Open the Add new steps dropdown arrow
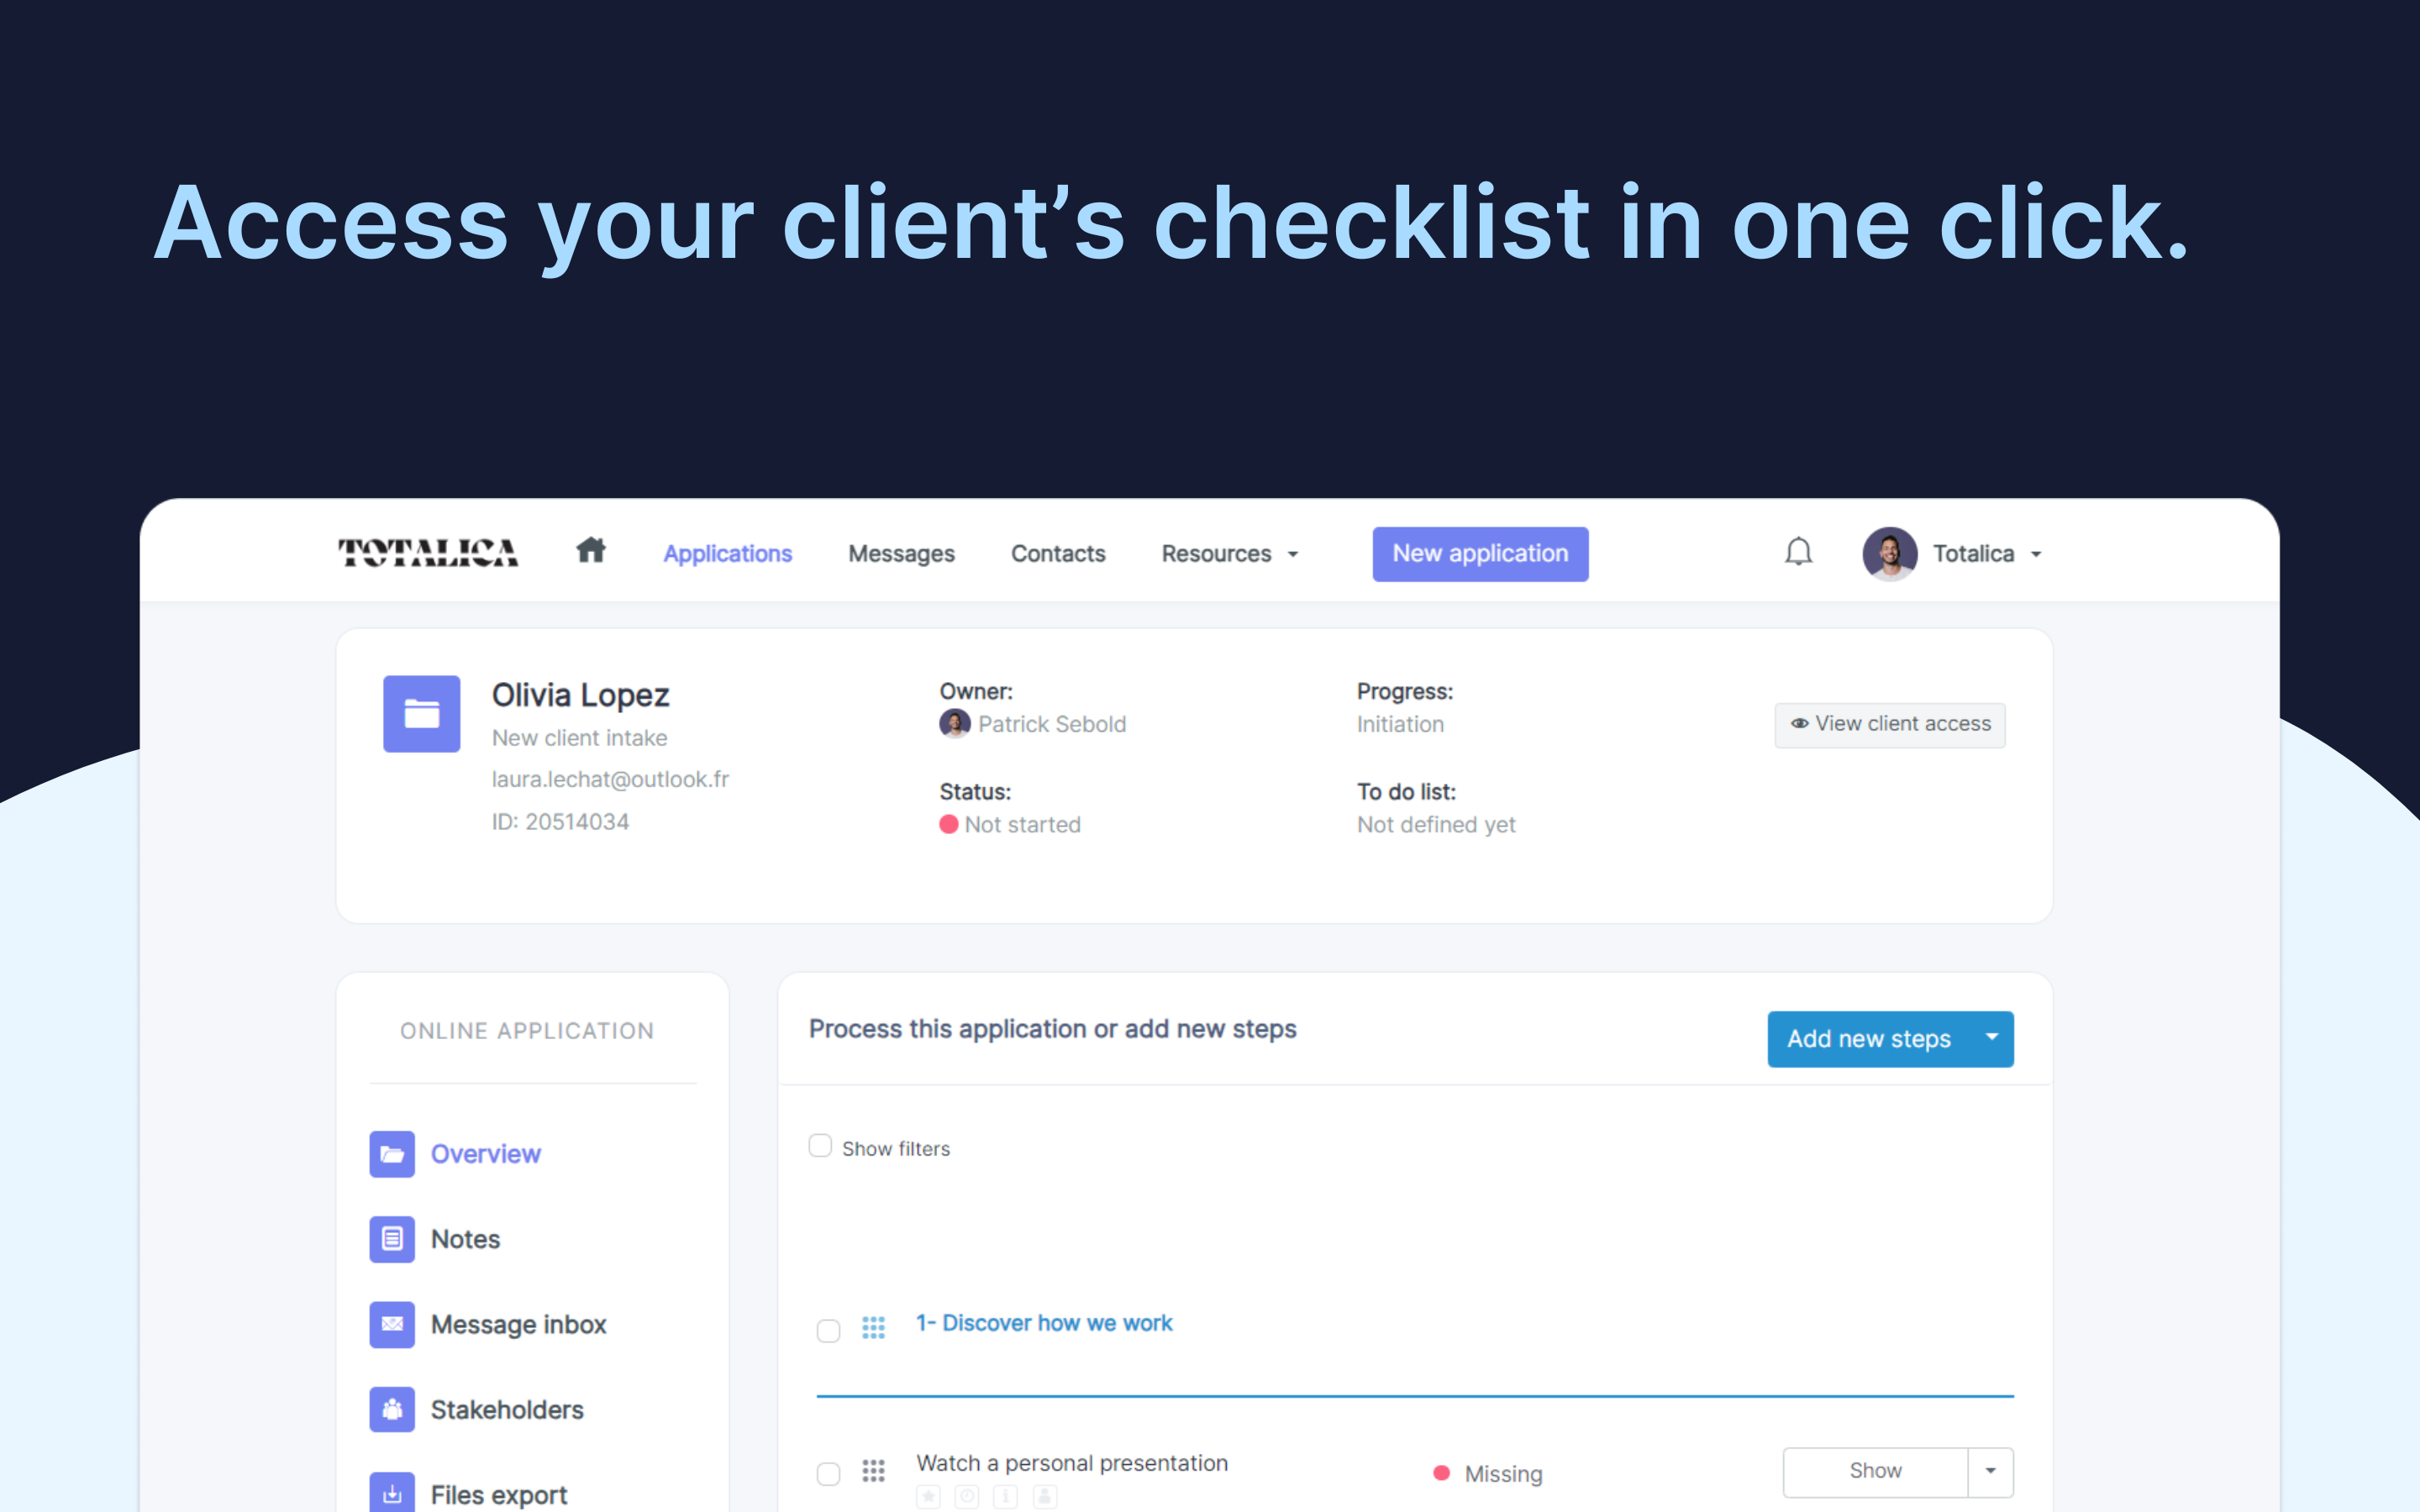Screen dimensions: 2420x1512 click(1991, 1038)
